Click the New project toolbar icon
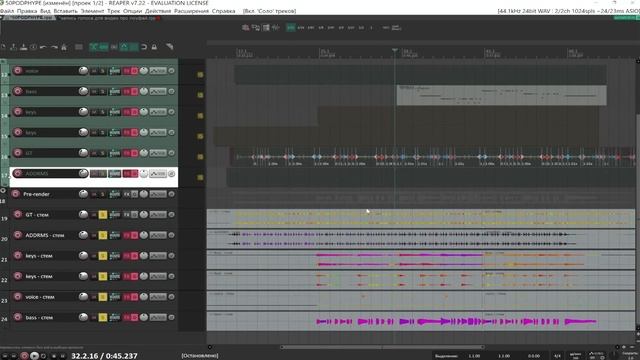Image resolution: width=640 pixels, height=360 pixels. (x=3, y=47)
